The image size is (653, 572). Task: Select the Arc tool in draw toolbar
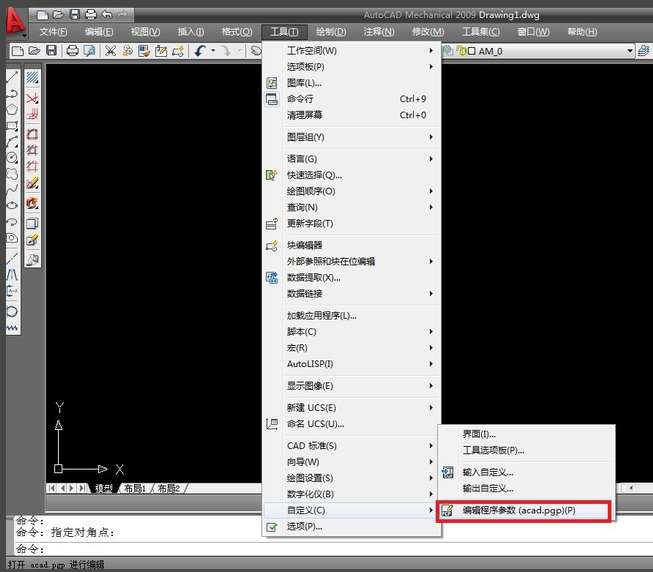12,142
